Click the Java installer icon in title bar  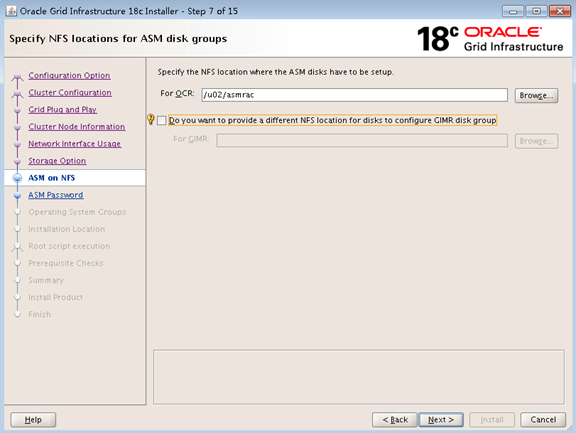[x=11, y=11]
